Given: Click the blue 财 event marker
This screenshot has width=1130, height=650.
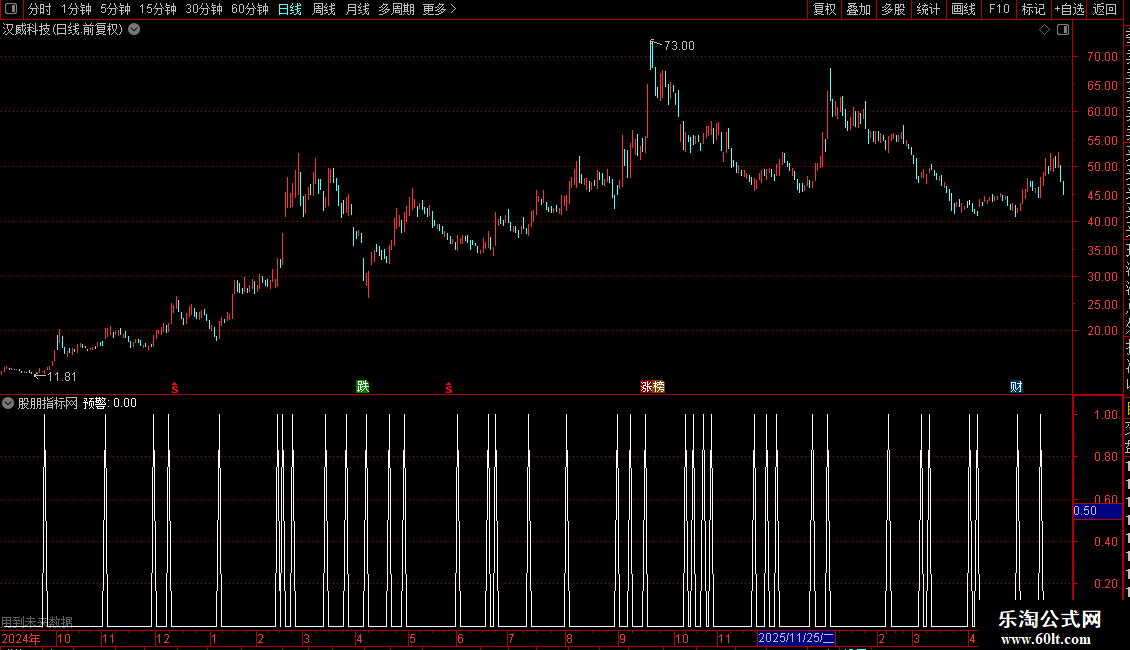Looking at the screenshot, I should click(x=1016, y=386).
